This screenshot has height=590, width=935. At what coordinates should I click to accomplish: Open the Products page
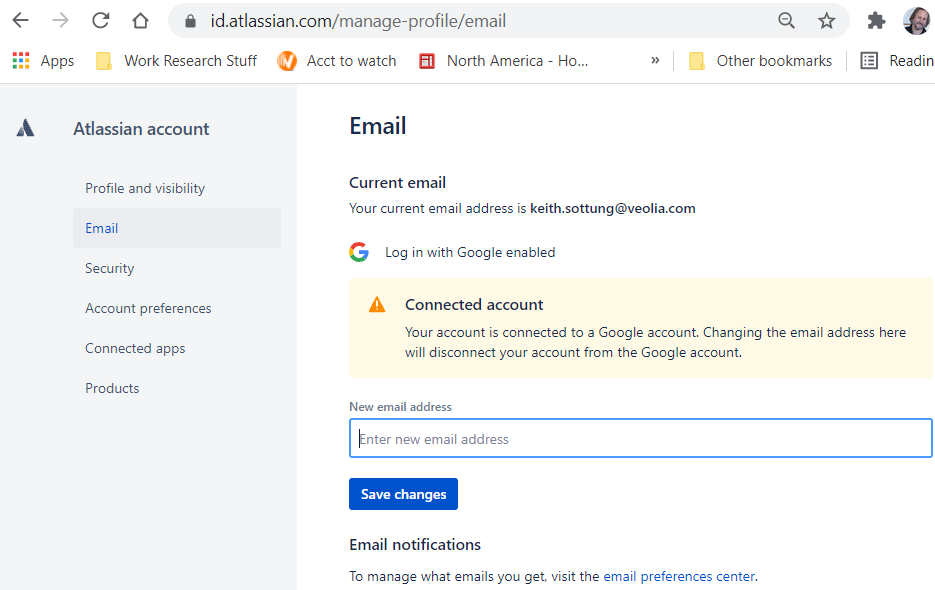pyautogui.click(x=112, y=388)
